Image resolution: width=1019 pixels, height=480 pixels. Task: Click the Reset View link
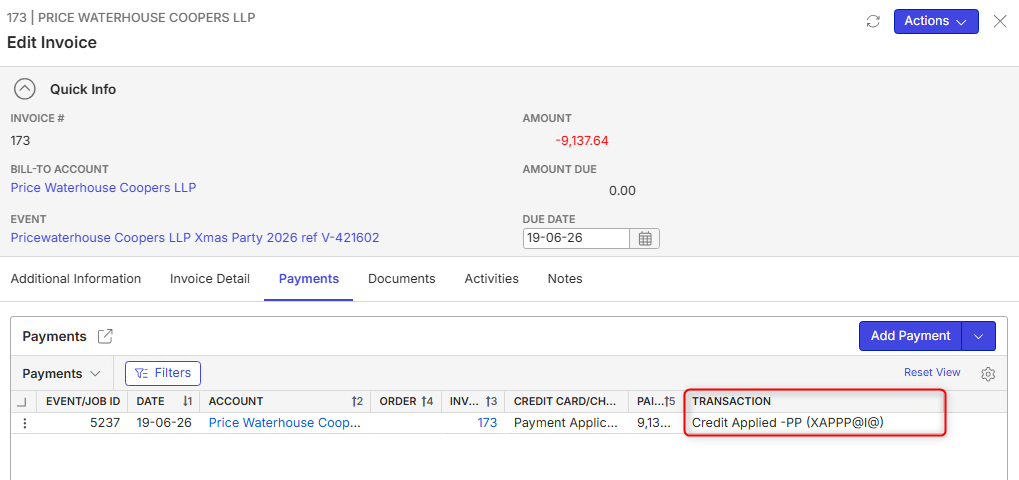[932, 372]
